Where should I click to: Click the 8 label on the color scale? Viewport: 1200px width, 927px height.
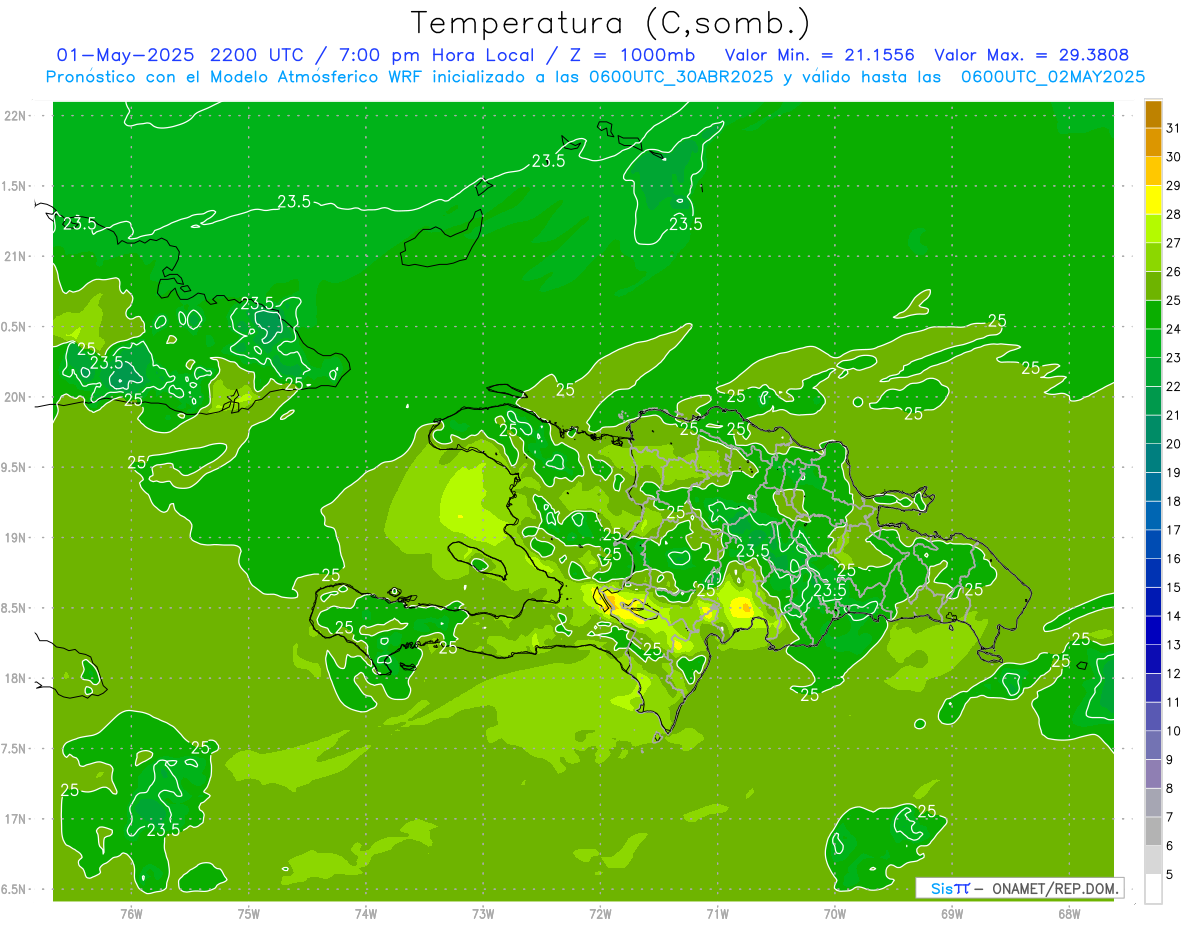point(1170,789)
